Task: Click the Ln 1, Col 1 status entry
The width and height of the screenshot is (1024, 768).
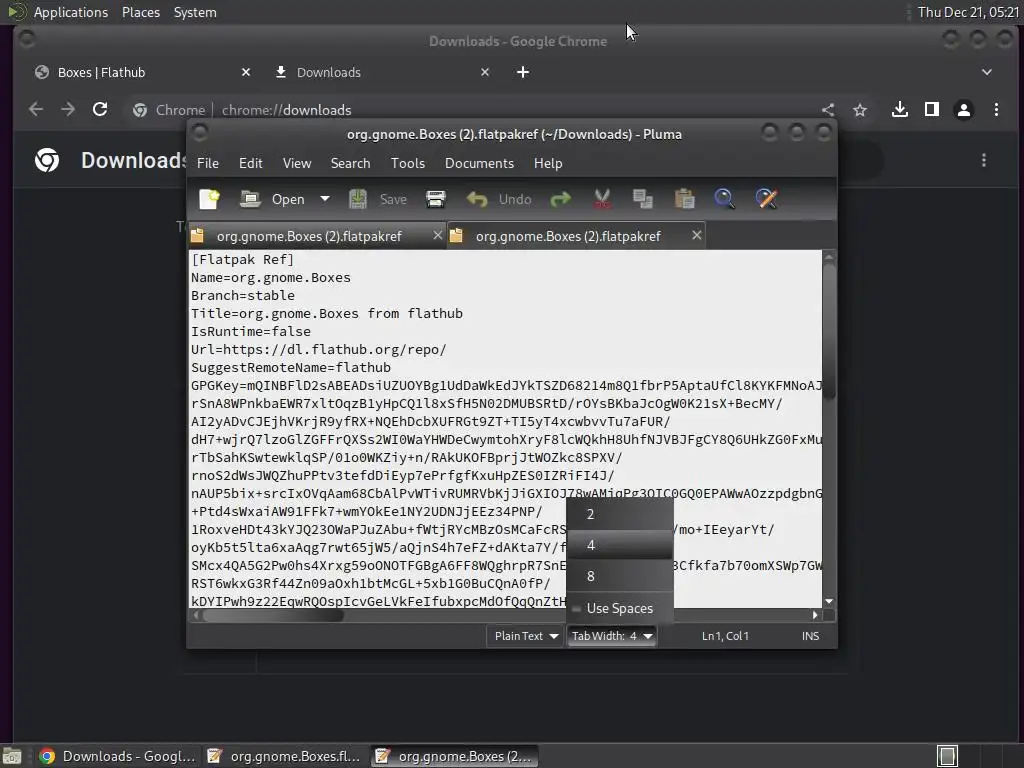Action: [725, 636]
